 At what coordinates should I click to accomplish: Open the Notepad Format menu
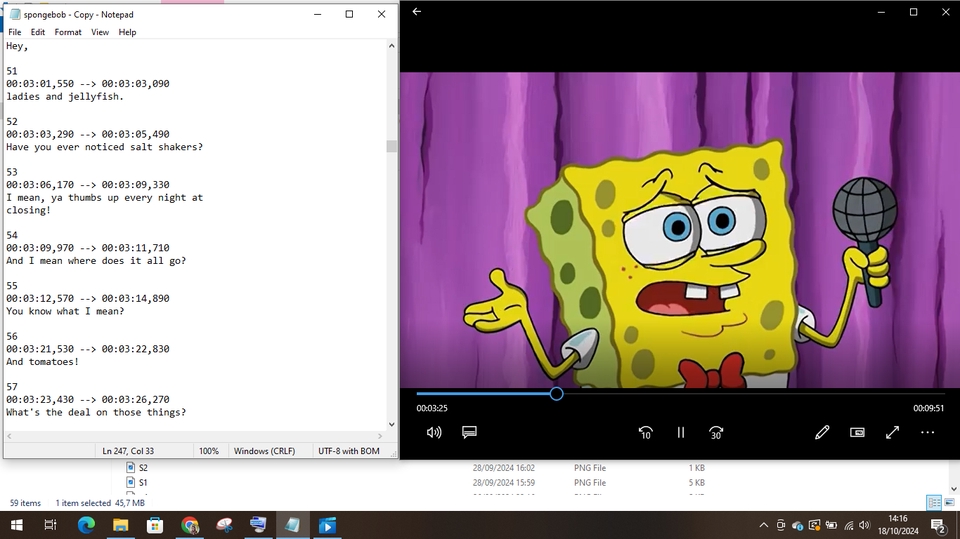pos(68,32)
